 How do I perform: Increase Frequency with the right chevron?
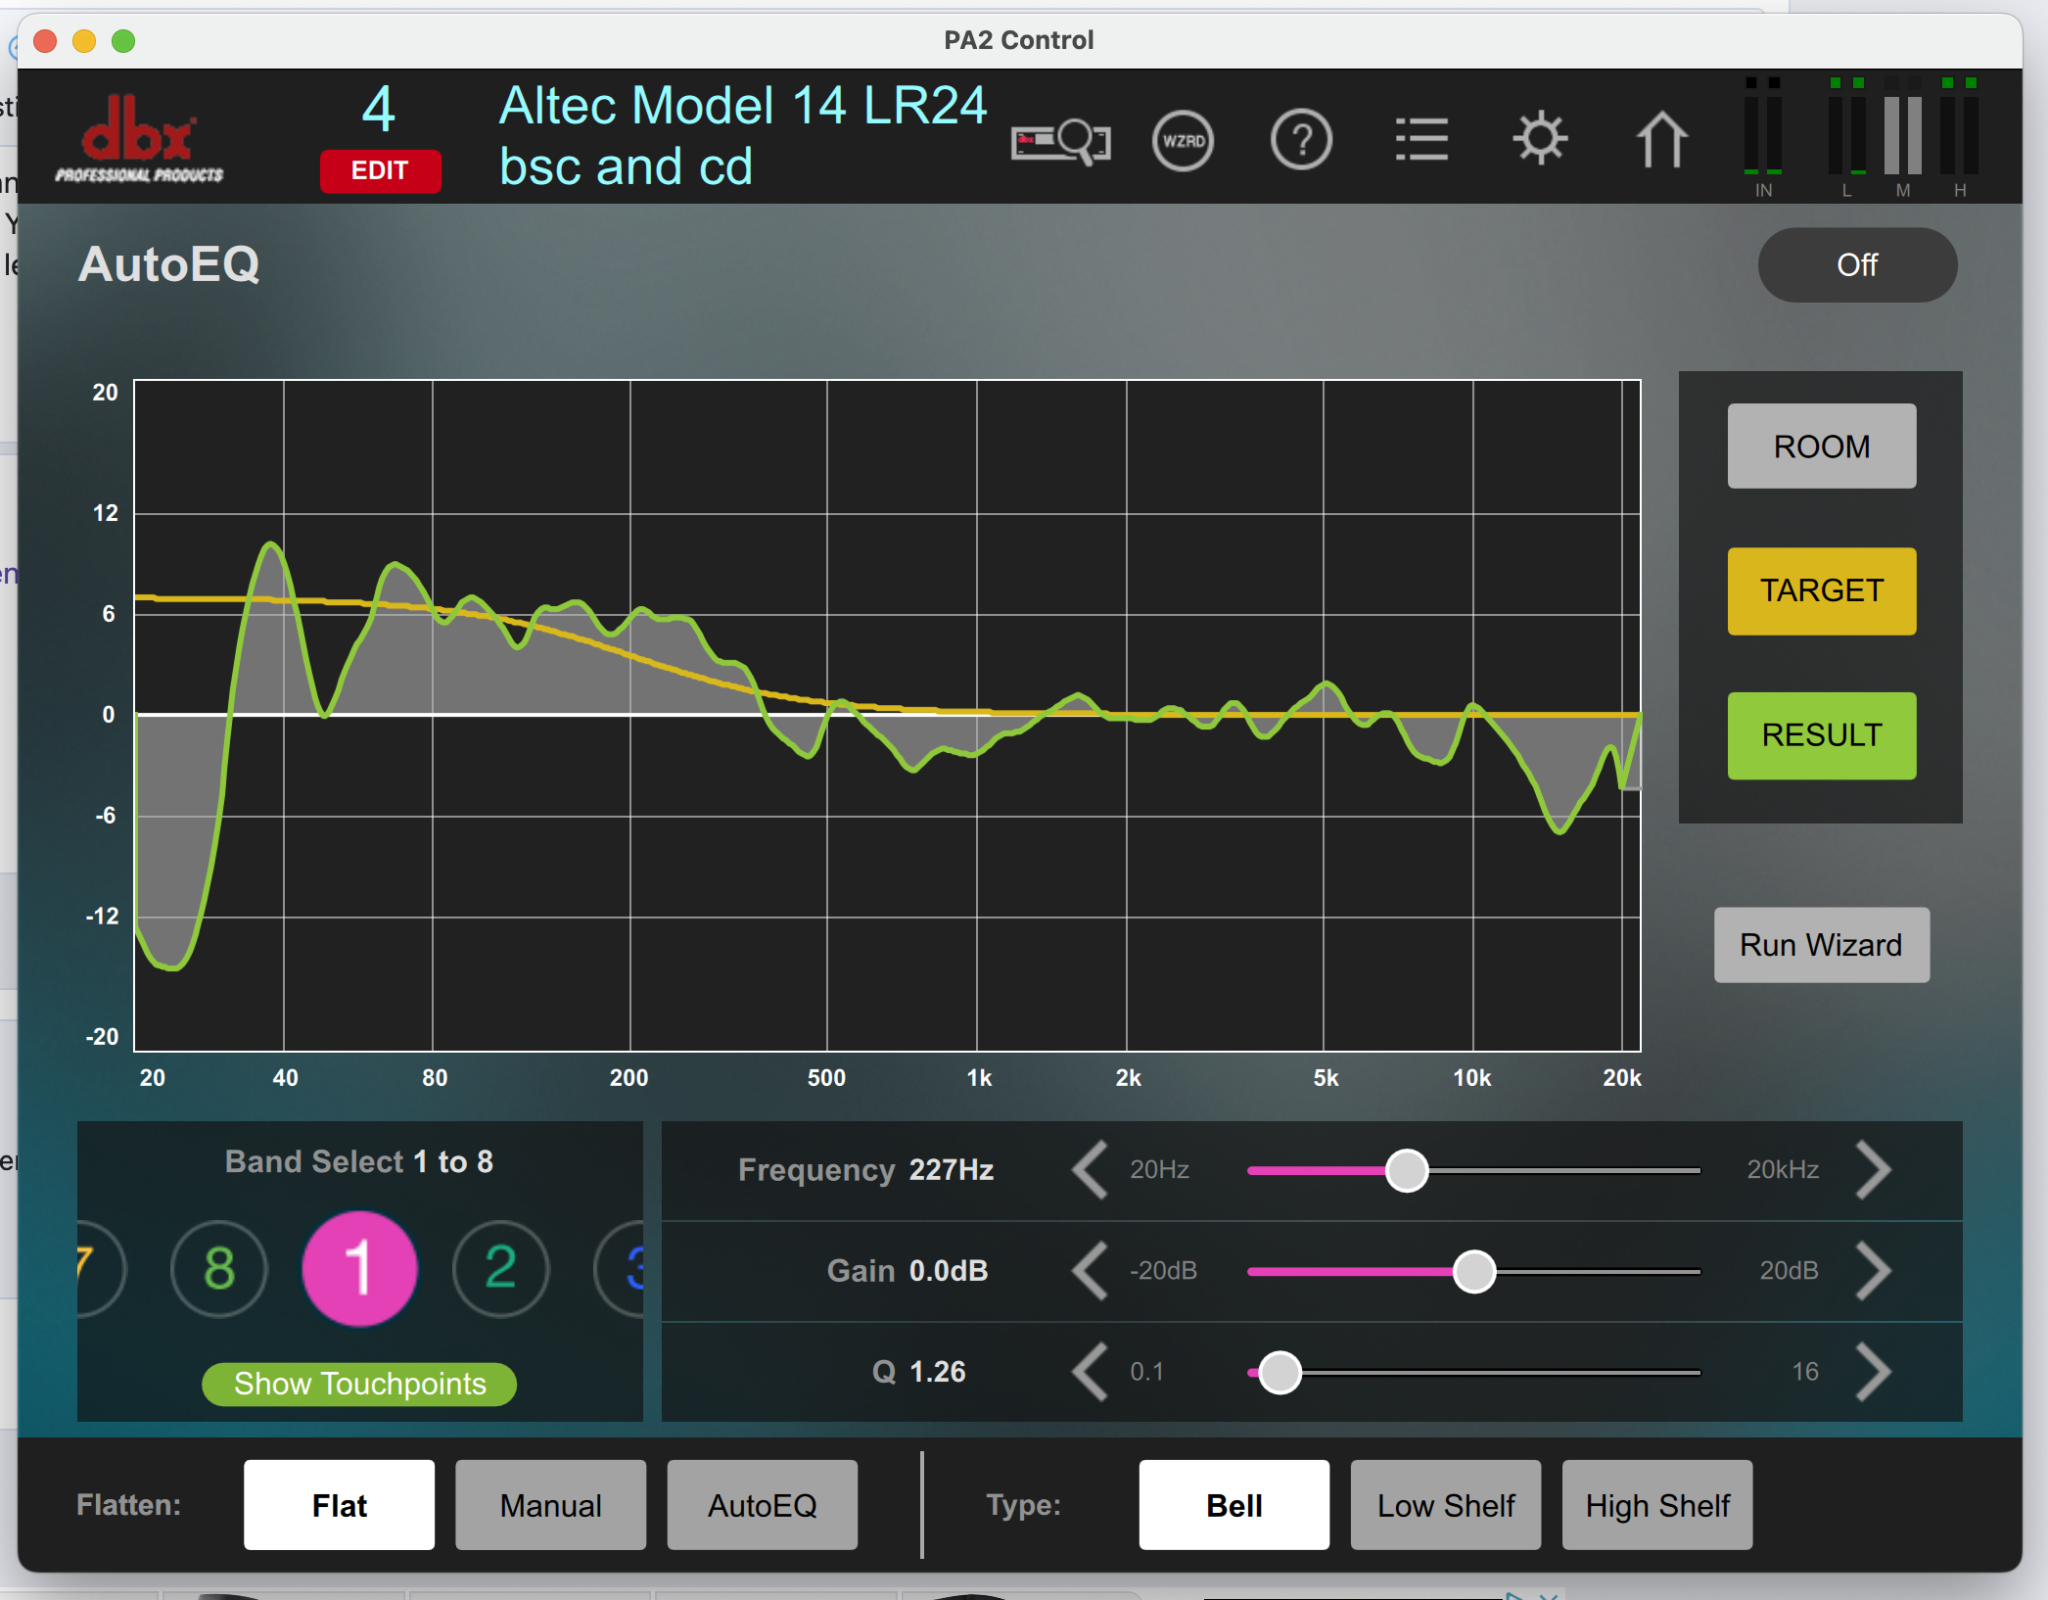[1873, 1170]
